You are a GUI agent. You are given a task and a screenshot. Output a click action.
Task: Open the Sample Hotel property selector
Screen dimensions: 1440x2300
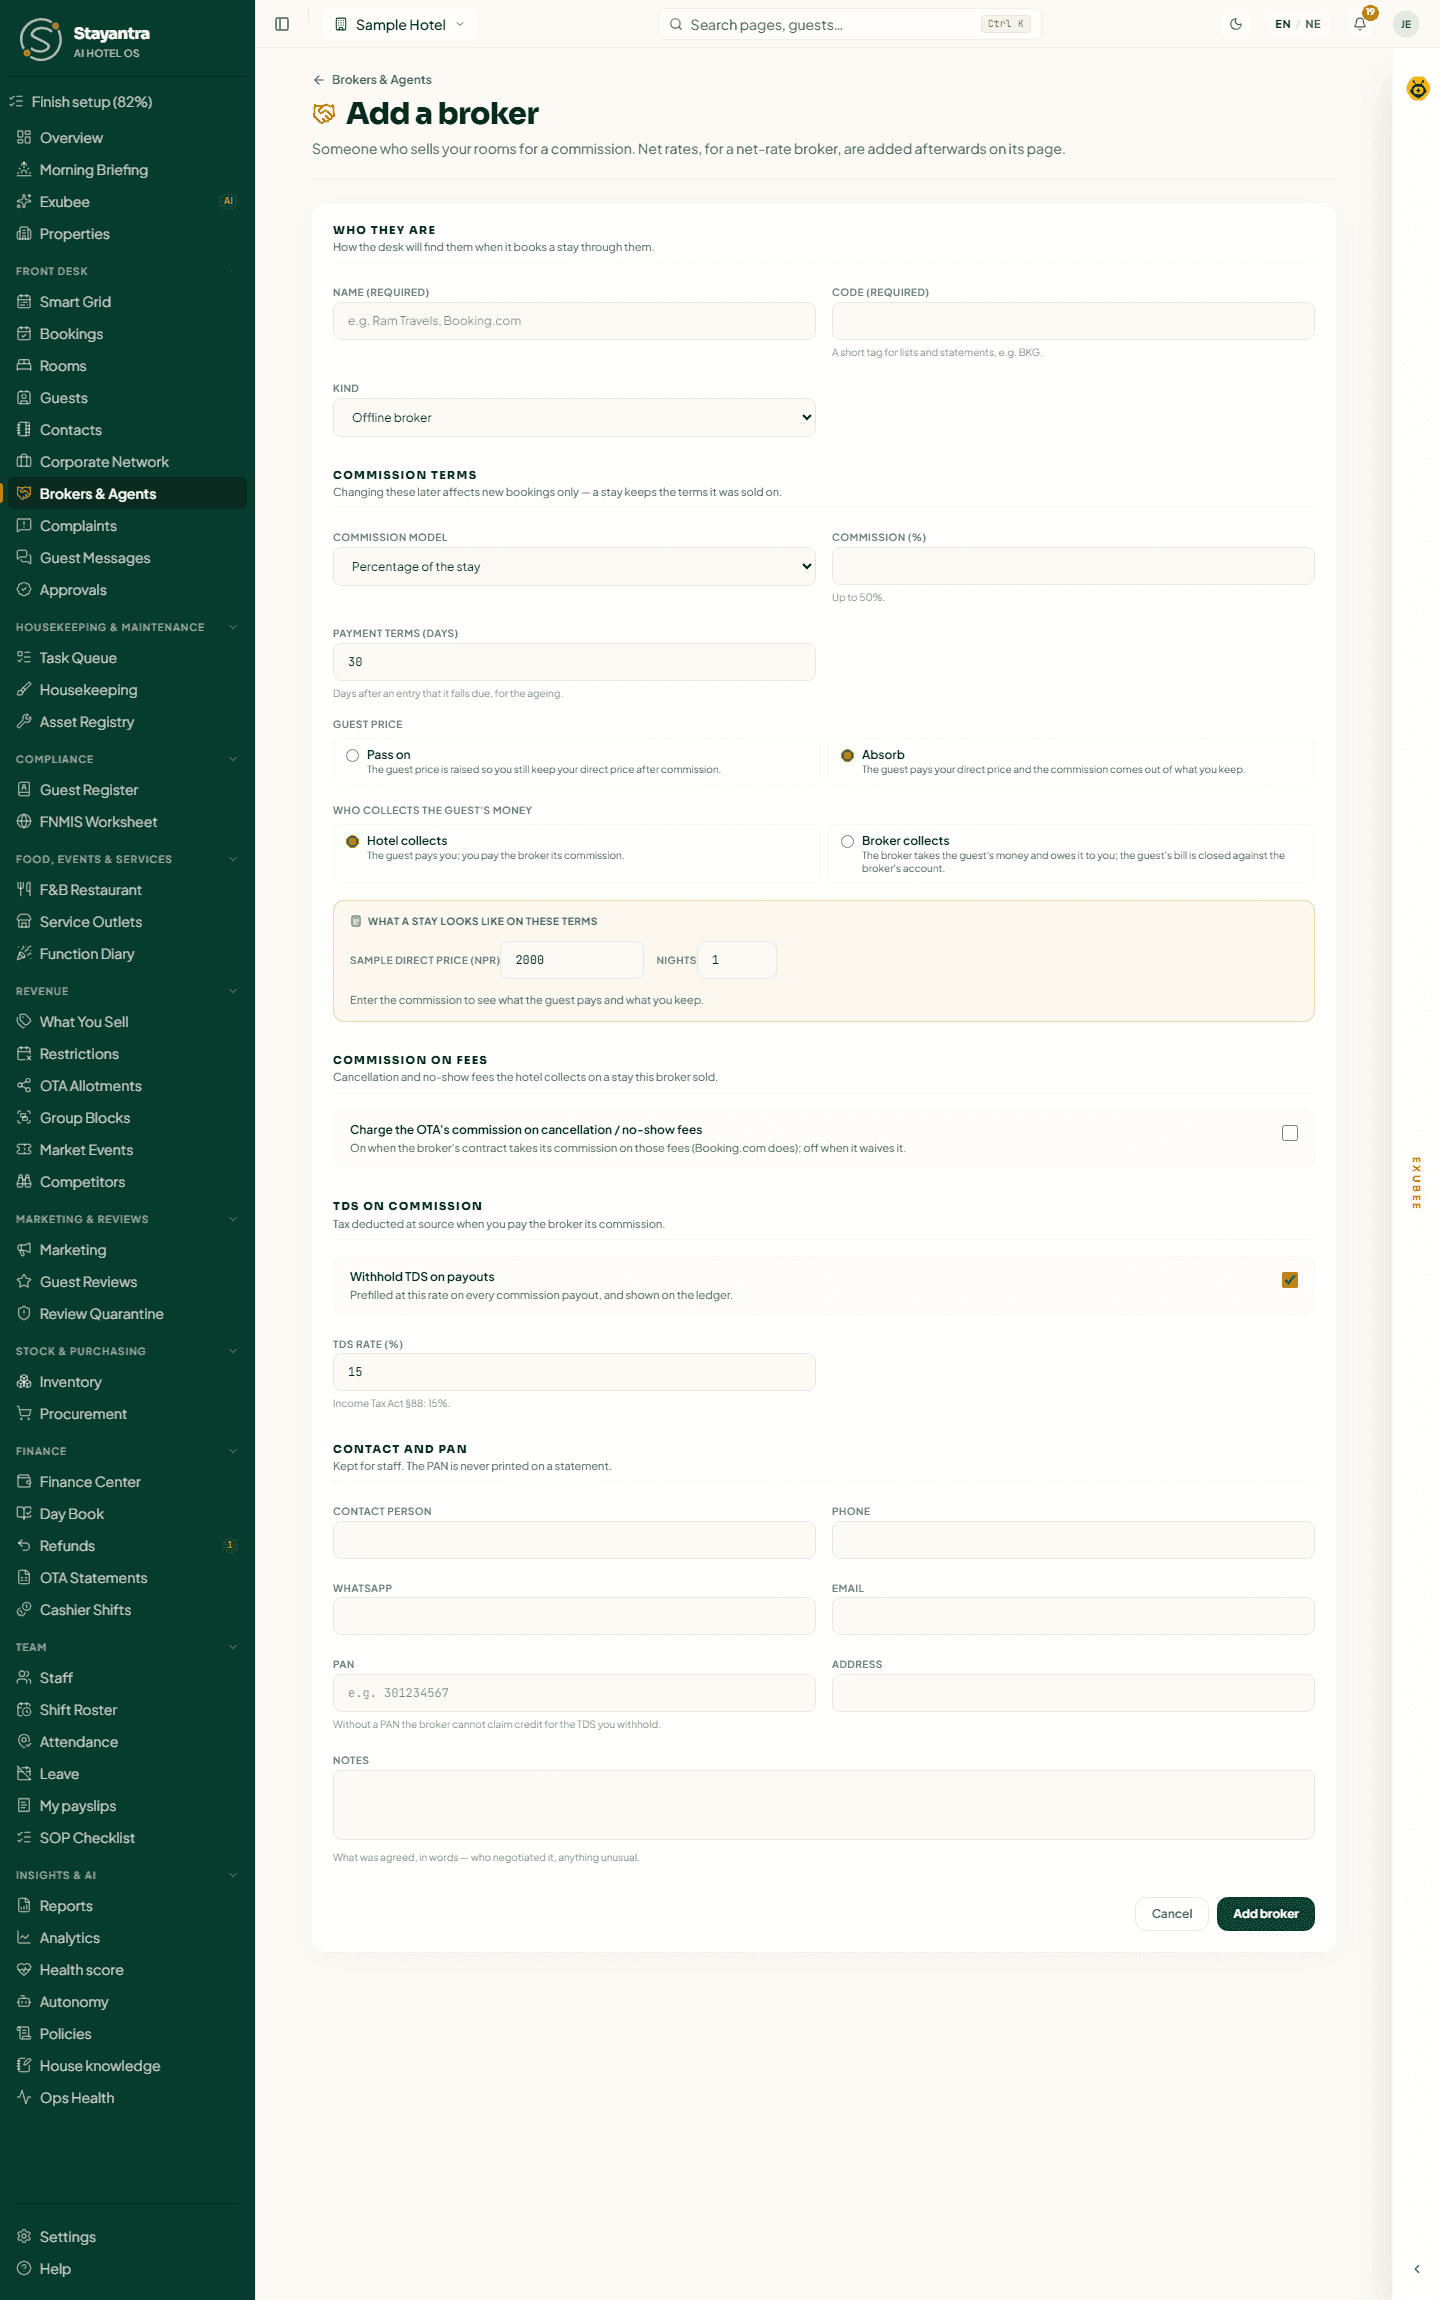click(400, 24)
